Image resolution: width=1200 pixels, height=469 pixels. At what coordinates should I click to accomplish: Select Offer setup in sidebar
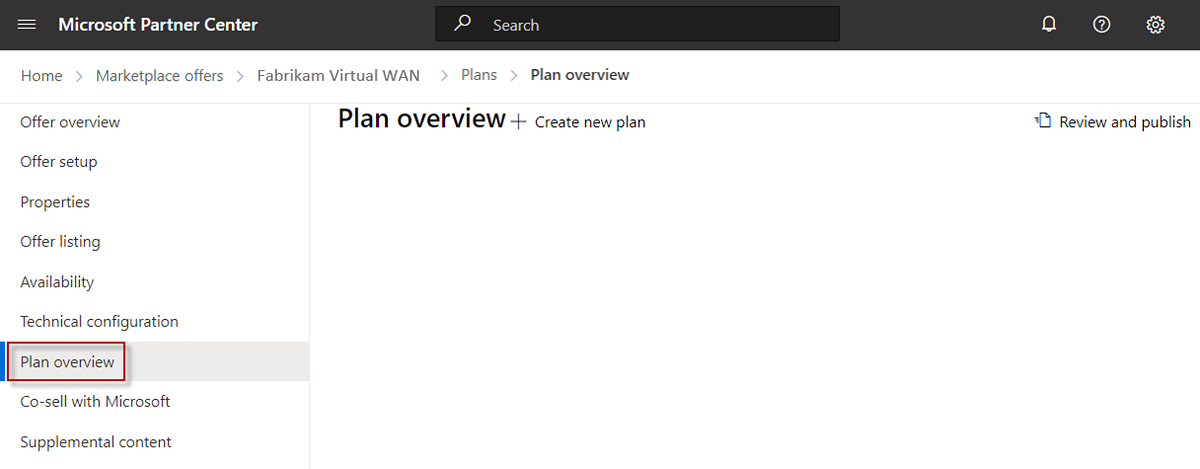(x=59, y=162)
